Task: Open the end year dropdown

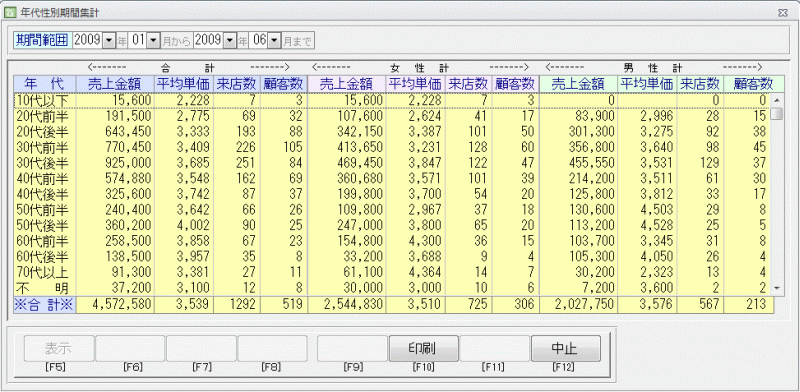Action: [x=230, y=40]
